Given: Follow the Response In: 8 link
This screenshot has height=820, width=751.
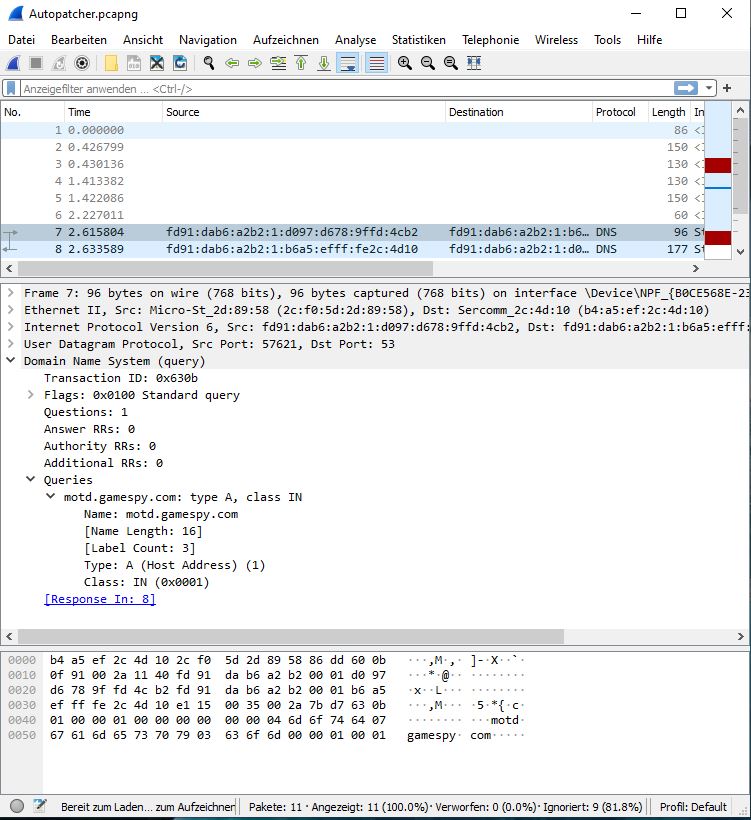Looking at the screenshot, I should [100, 599].
